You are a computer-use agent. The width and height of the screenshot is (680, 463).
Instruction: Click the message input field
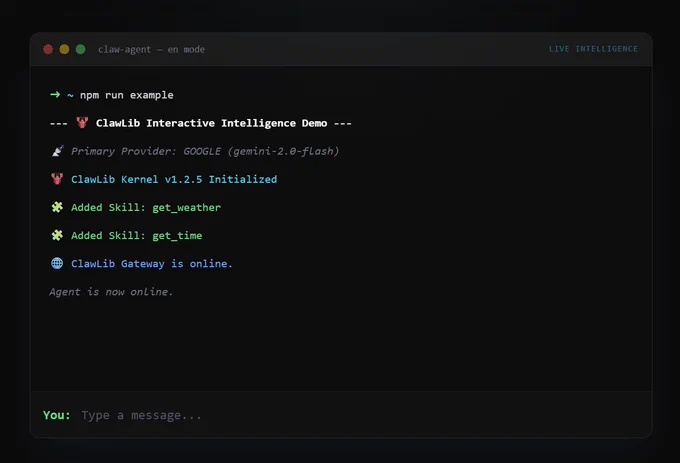360,415
